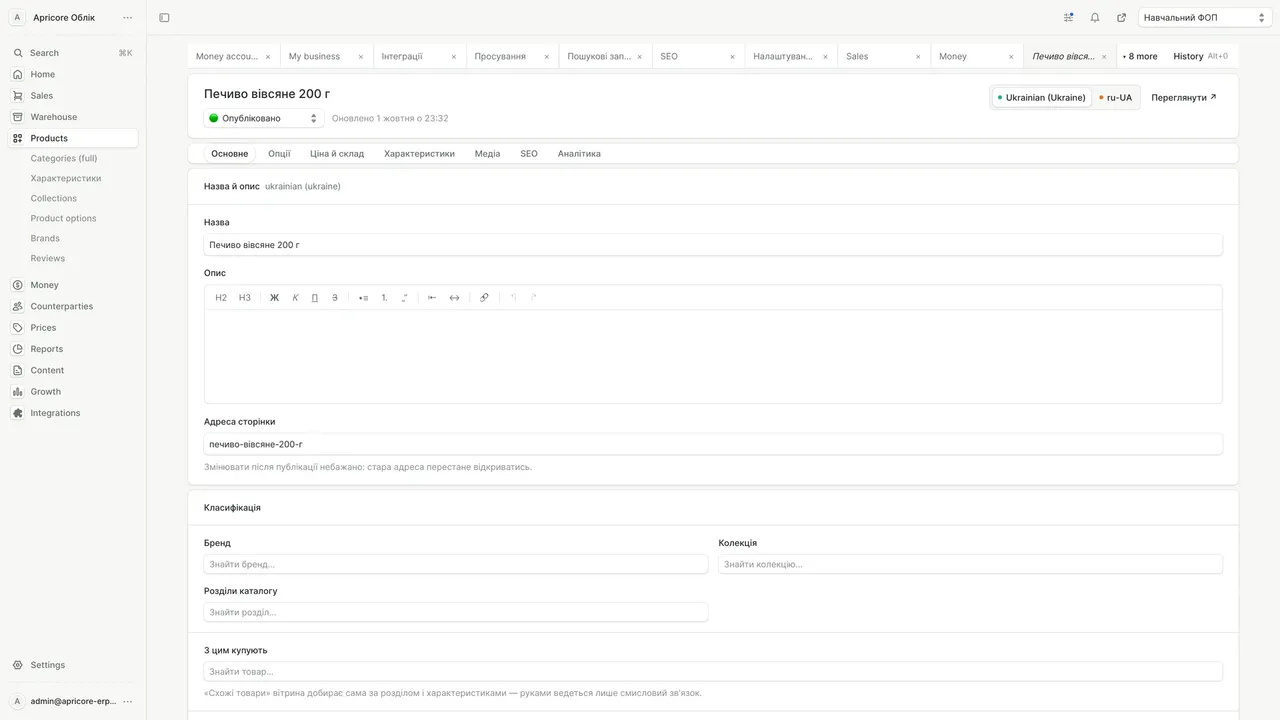Image resolution: width=1280 pixels, height=720 pixels.
Task: Close the My business tab
Action: [361, 57]
